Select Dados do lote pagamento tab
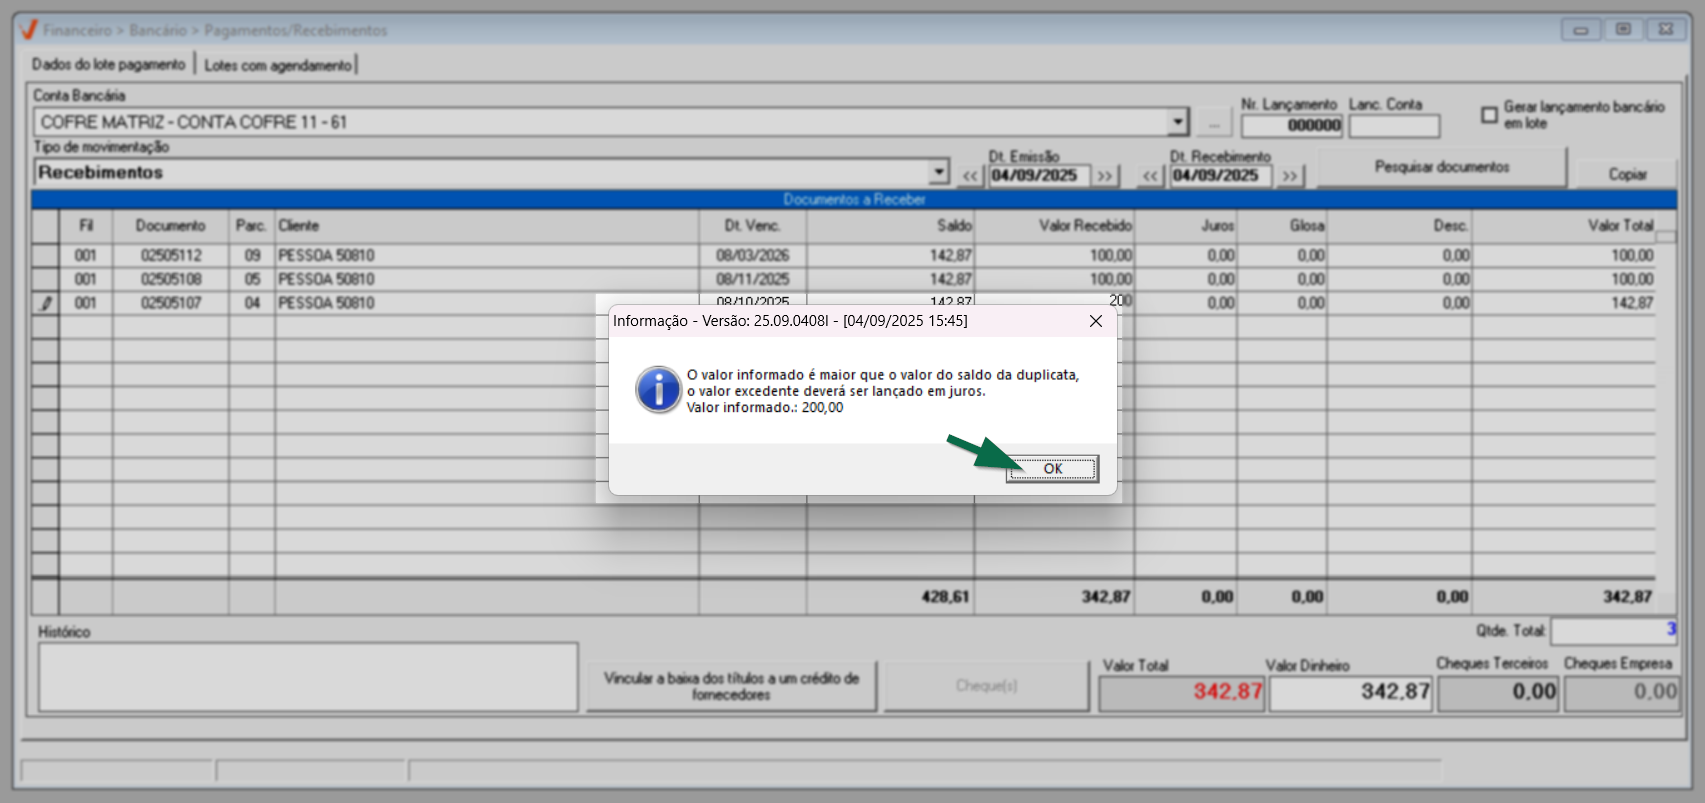The image size is (1705, 803). tap(108, 65)
